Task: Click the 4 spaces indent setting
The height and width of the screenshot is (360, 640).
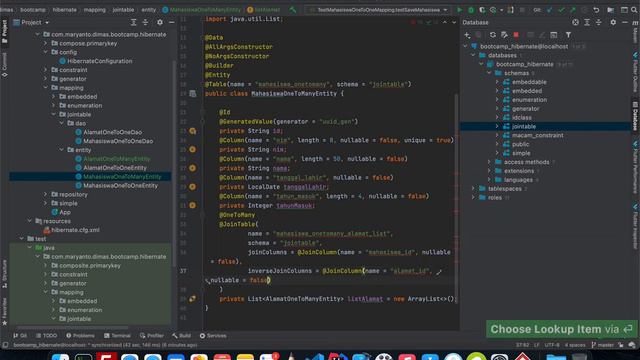Action: [575, 345]
